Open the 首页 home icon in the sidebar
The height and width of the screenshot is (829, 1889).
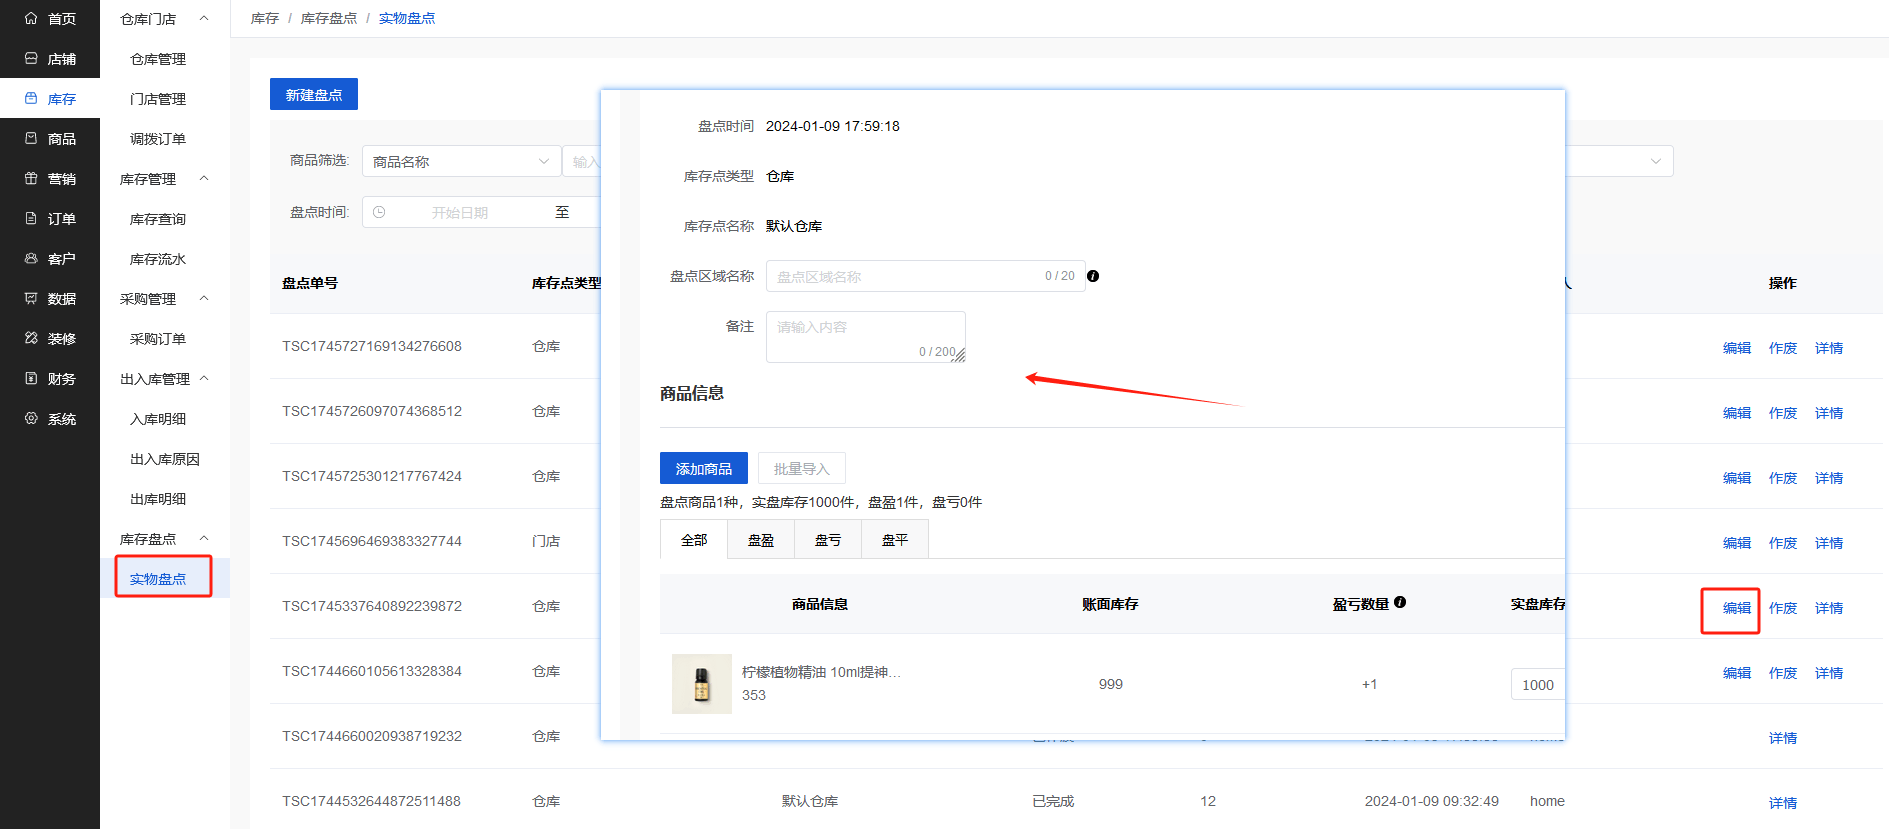coord(31,18)
